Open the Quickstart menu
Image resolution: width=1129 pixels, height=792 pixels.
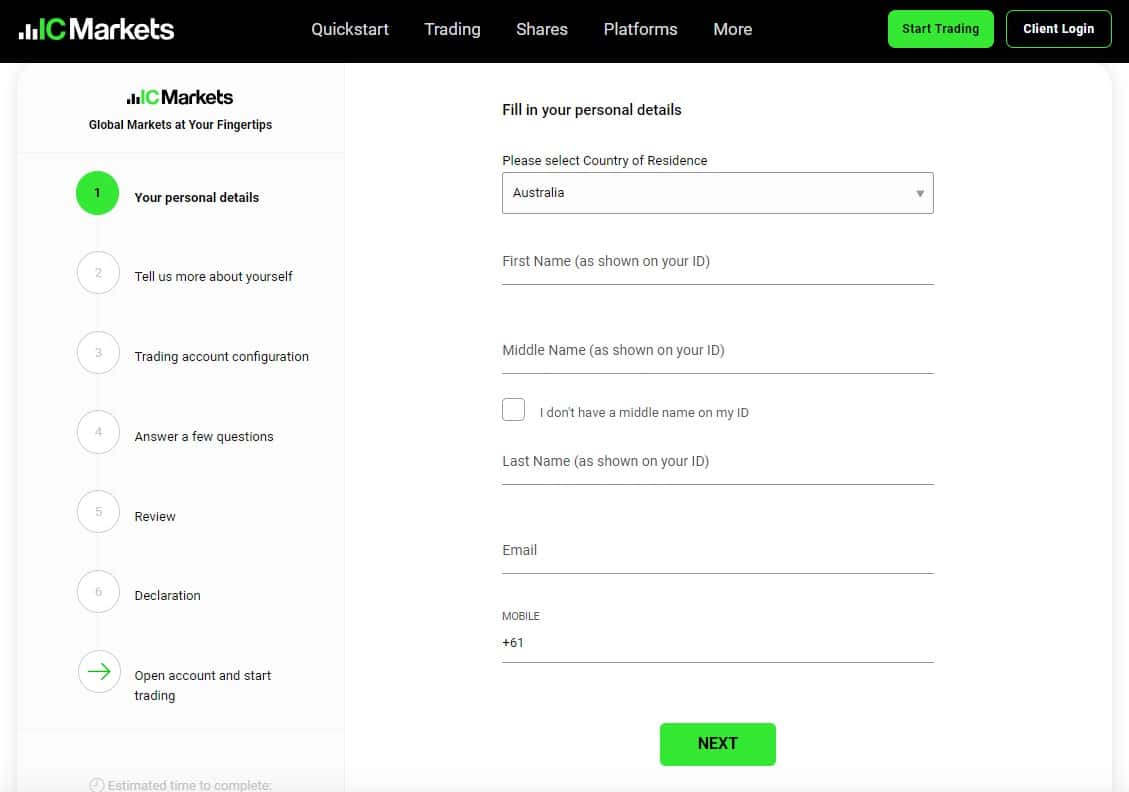[x=350, y=30]
